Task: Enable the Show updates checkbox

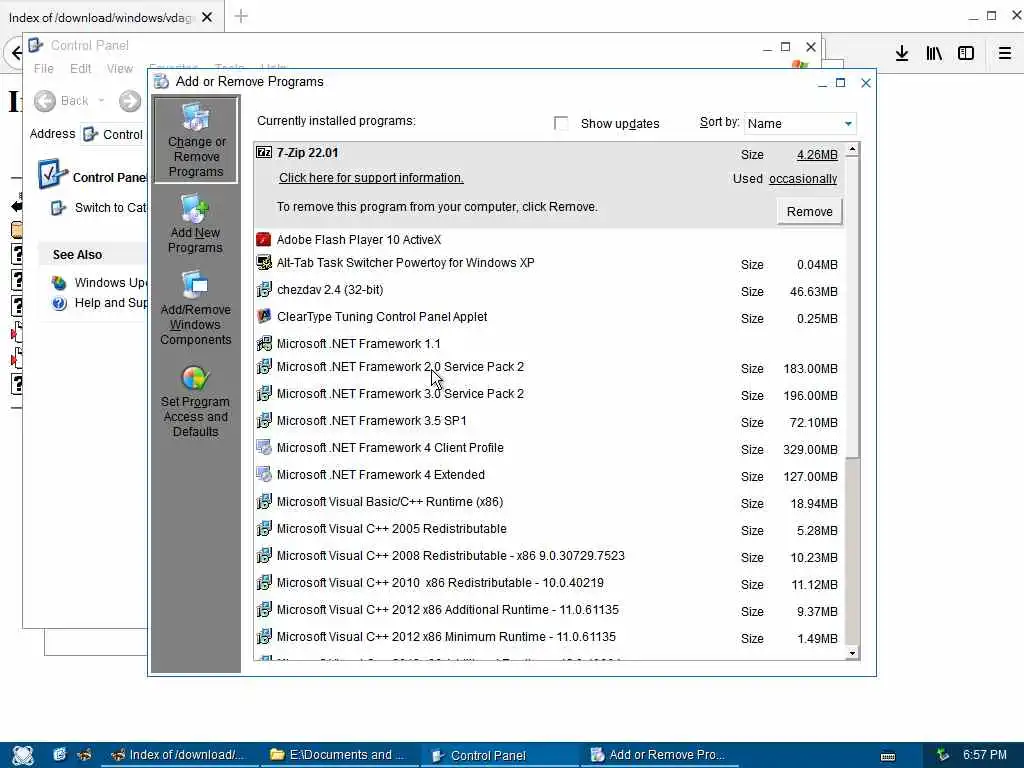Action: (560, 123)
